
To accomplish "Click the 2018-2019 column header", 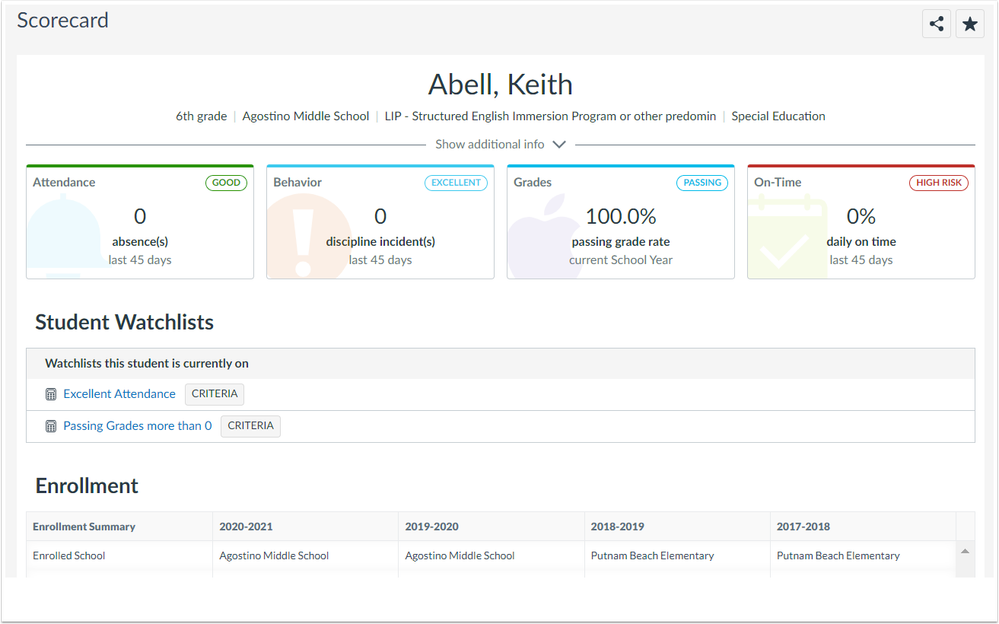I will click(617, 527).
